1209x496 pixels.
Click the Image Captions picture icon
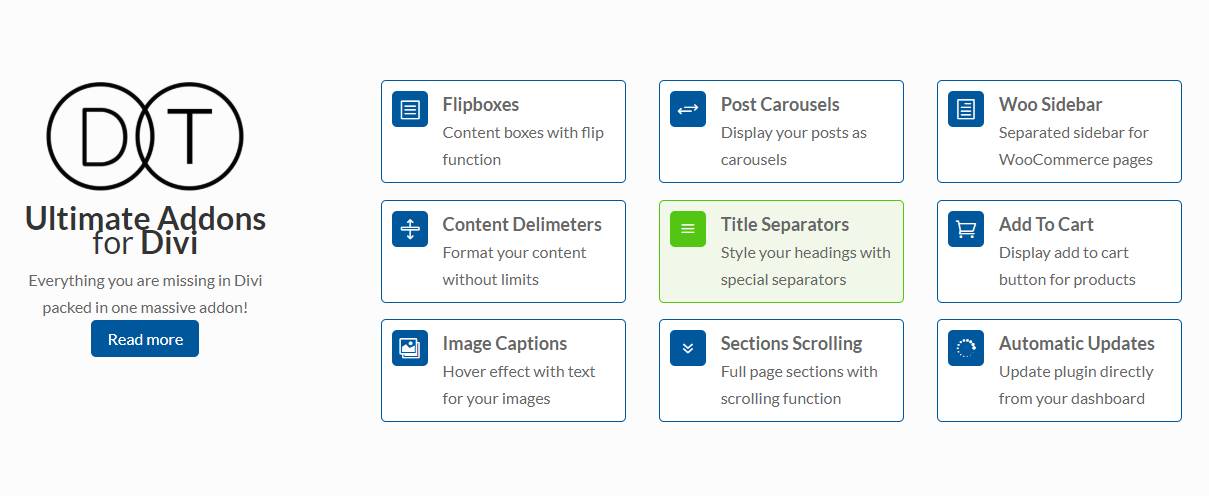[410, 348]
